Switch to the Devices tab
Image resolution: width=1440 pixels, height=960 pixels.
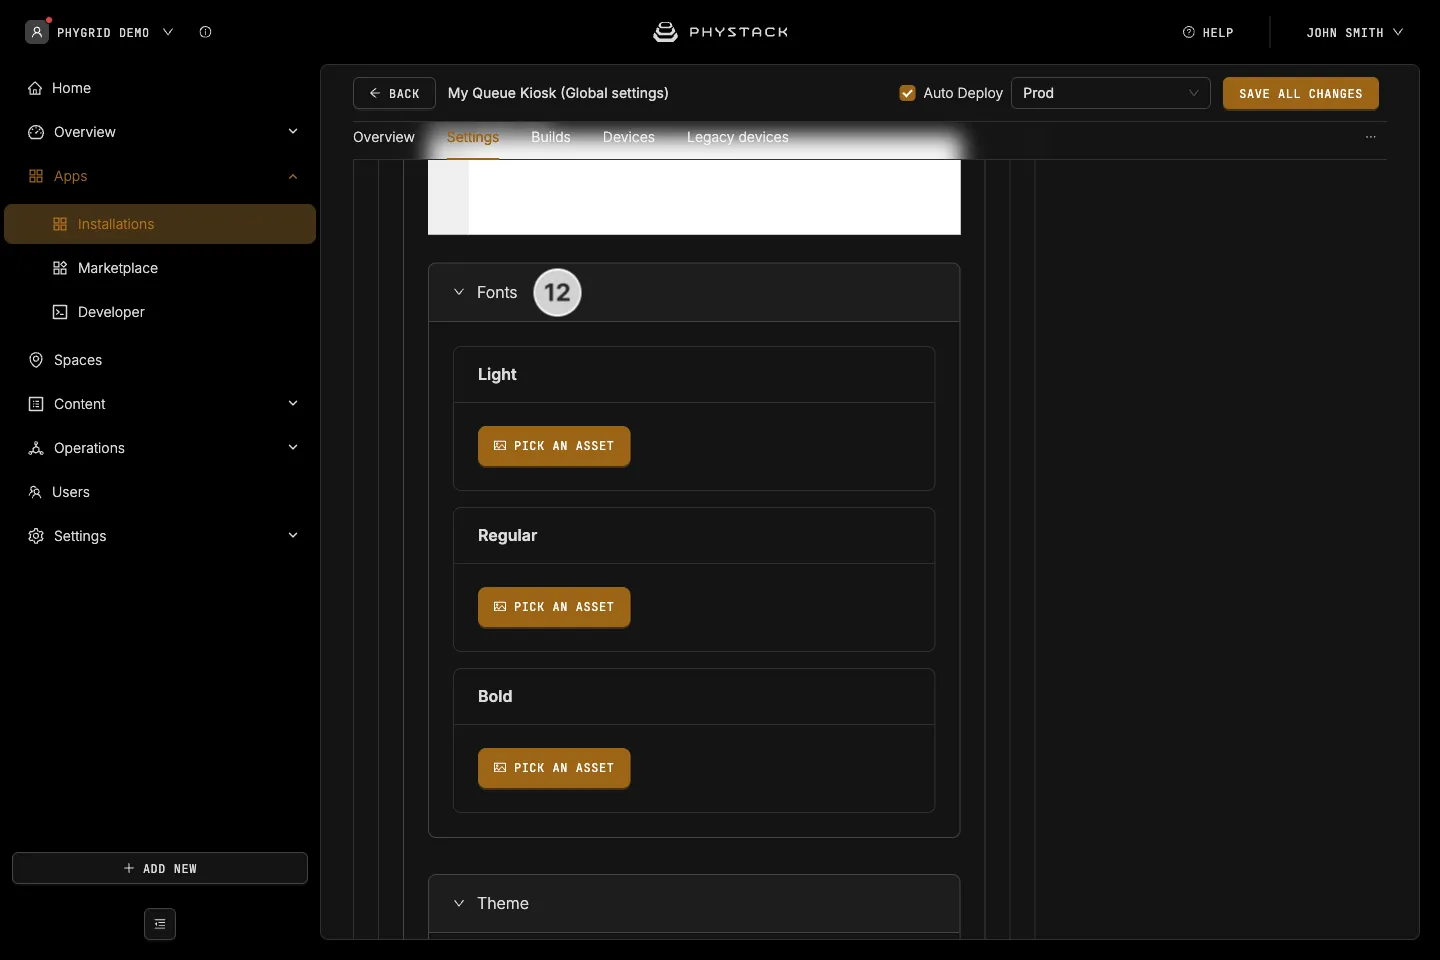click(629, 137)
